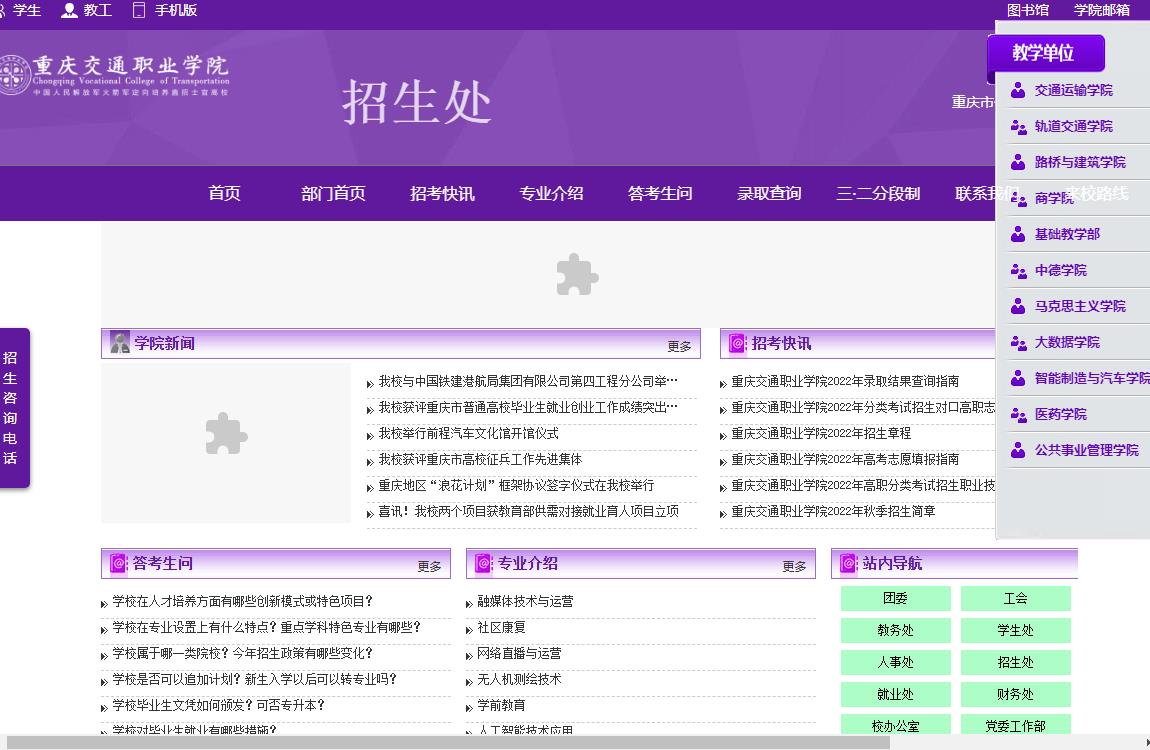Open the 校办公室 site navigation button
1150x750 pixels.
pos(896,724)
